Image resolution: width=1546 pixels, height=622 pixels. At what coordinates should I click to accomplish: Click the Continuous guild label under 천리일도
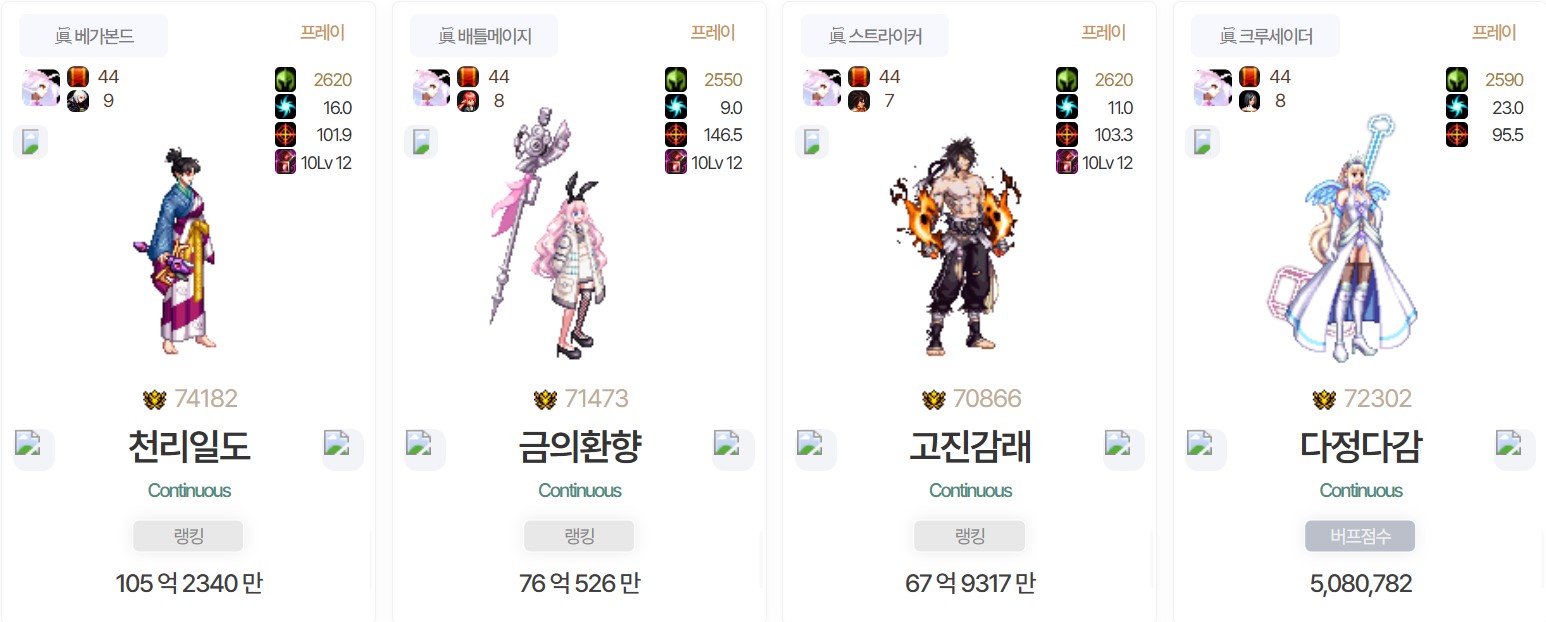[x=189, y=491]
